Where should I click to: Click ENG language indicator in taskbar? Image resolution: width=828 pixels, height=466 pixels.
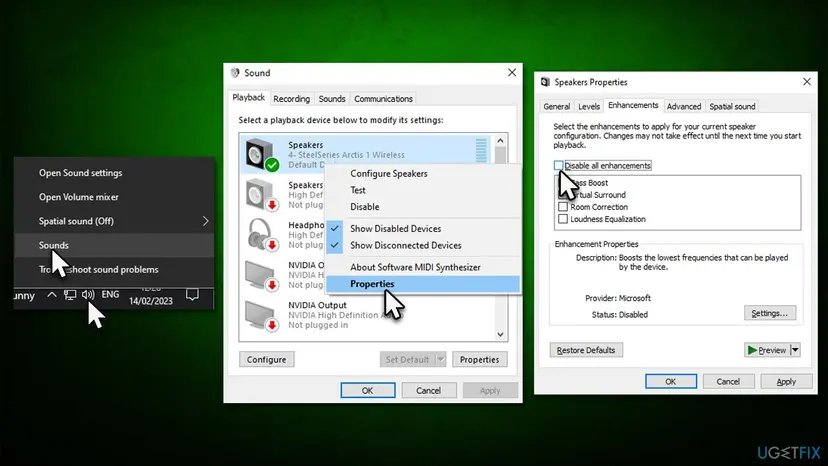pyautogui.click(x=110, y=295)
